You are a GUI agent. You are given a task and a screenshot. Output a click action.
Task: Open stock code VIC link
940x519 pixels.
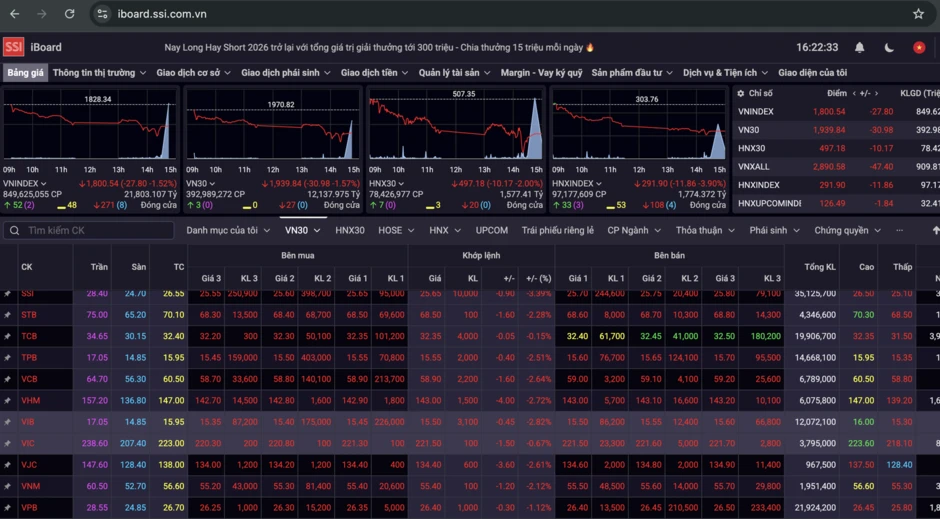pyautogui.click(x=28, y=443)
